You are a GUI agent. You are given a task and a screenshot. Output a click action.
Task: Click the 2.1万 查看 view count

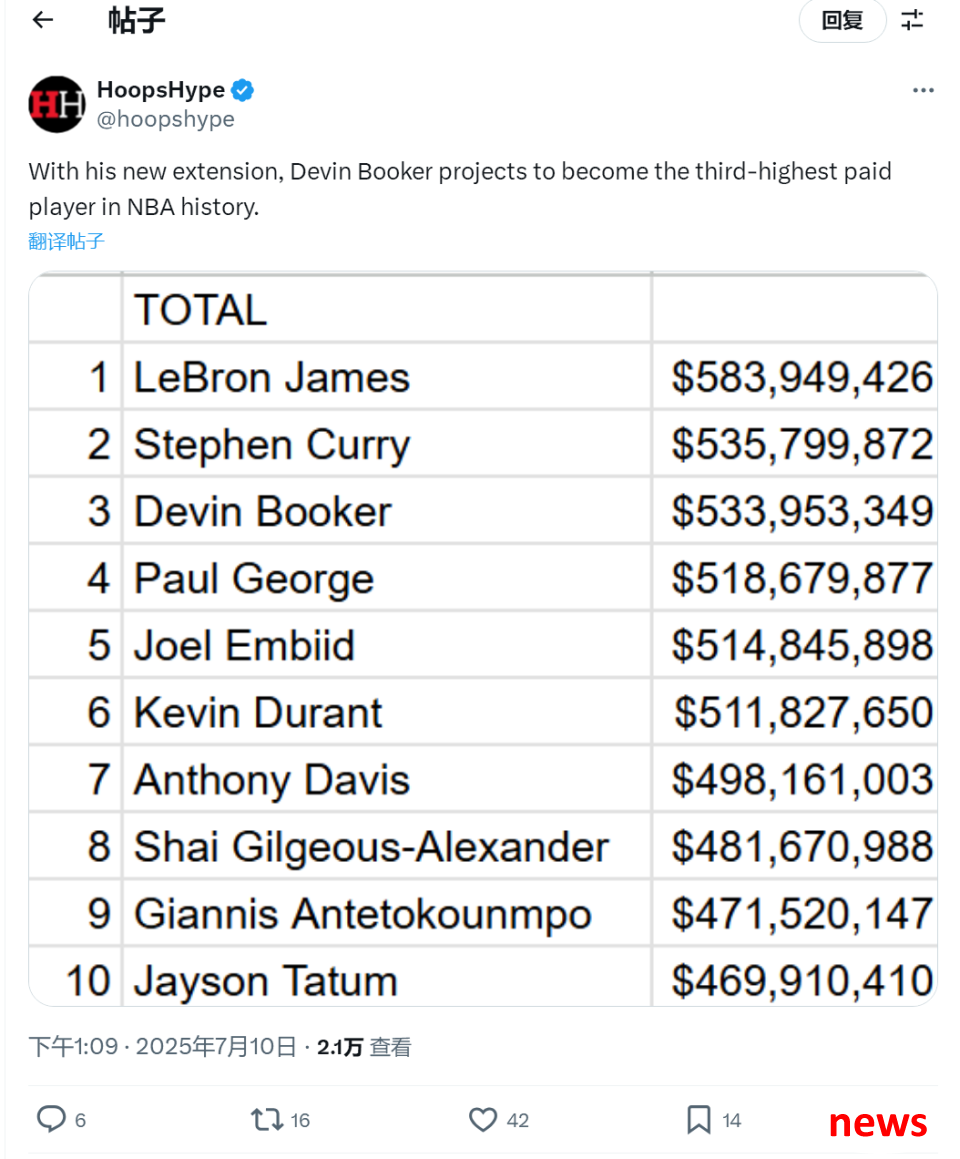point(364,1047)
